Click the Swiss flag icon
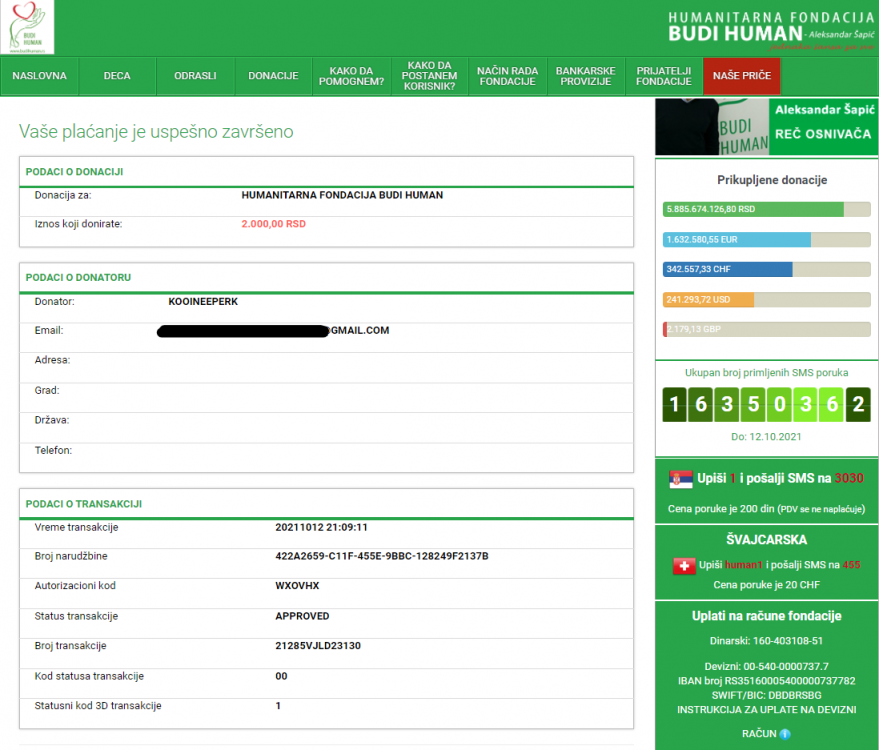This screenshot has height=750, width=879. (685, 566)
